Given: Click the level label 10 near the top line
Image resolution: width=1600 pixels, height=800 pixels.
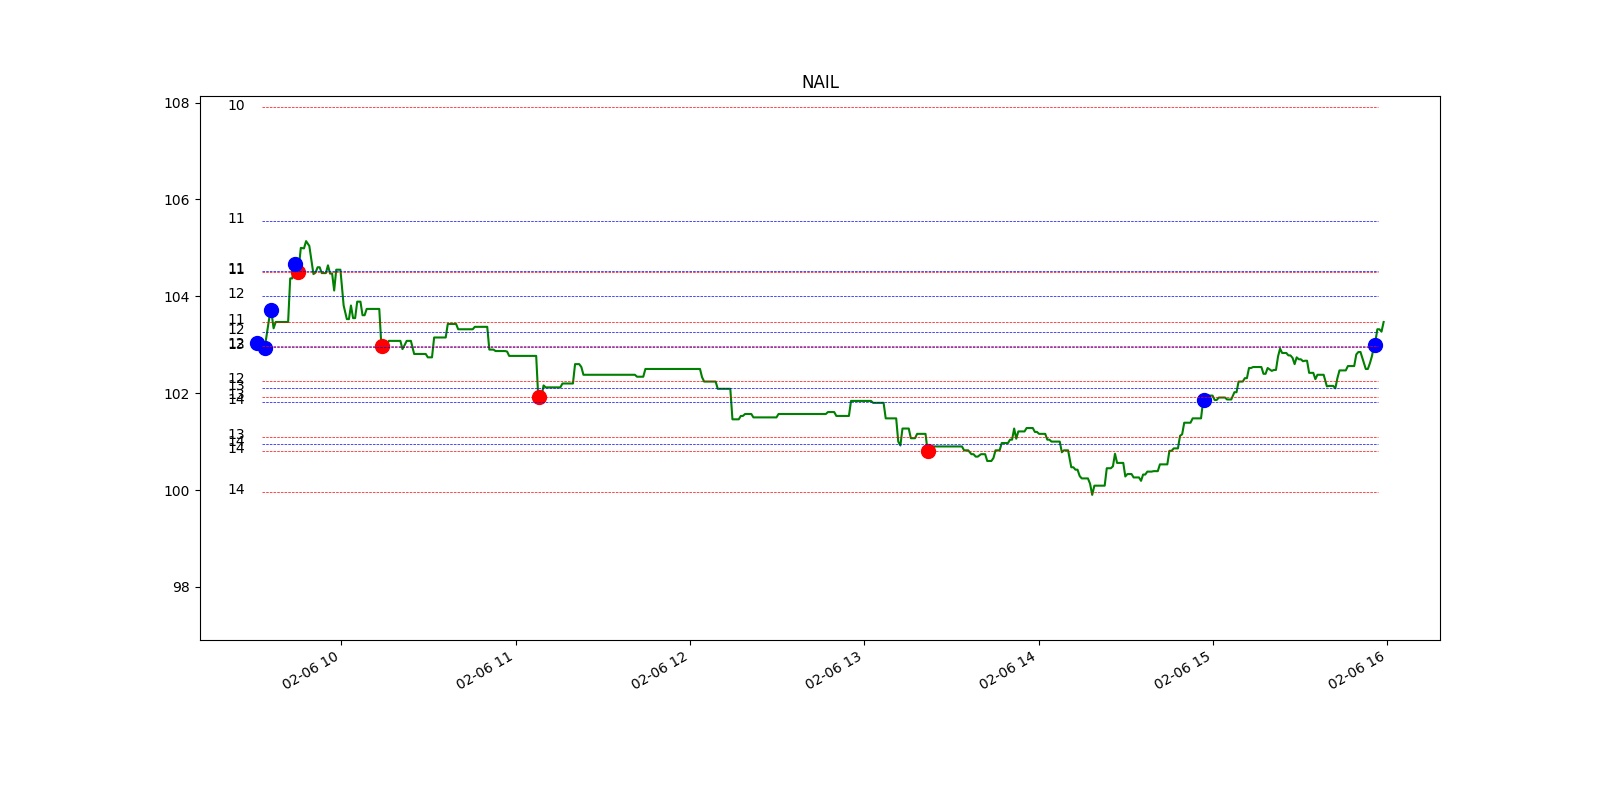Looking at the screenshot, I should [236, 105].
